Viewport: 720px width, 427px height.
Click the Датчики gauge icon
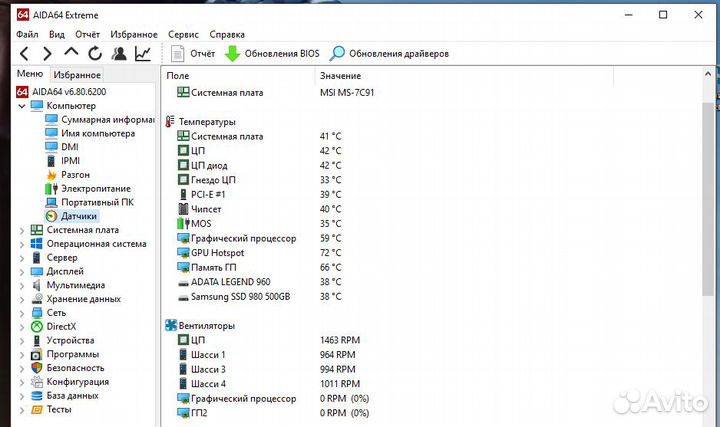51,216
